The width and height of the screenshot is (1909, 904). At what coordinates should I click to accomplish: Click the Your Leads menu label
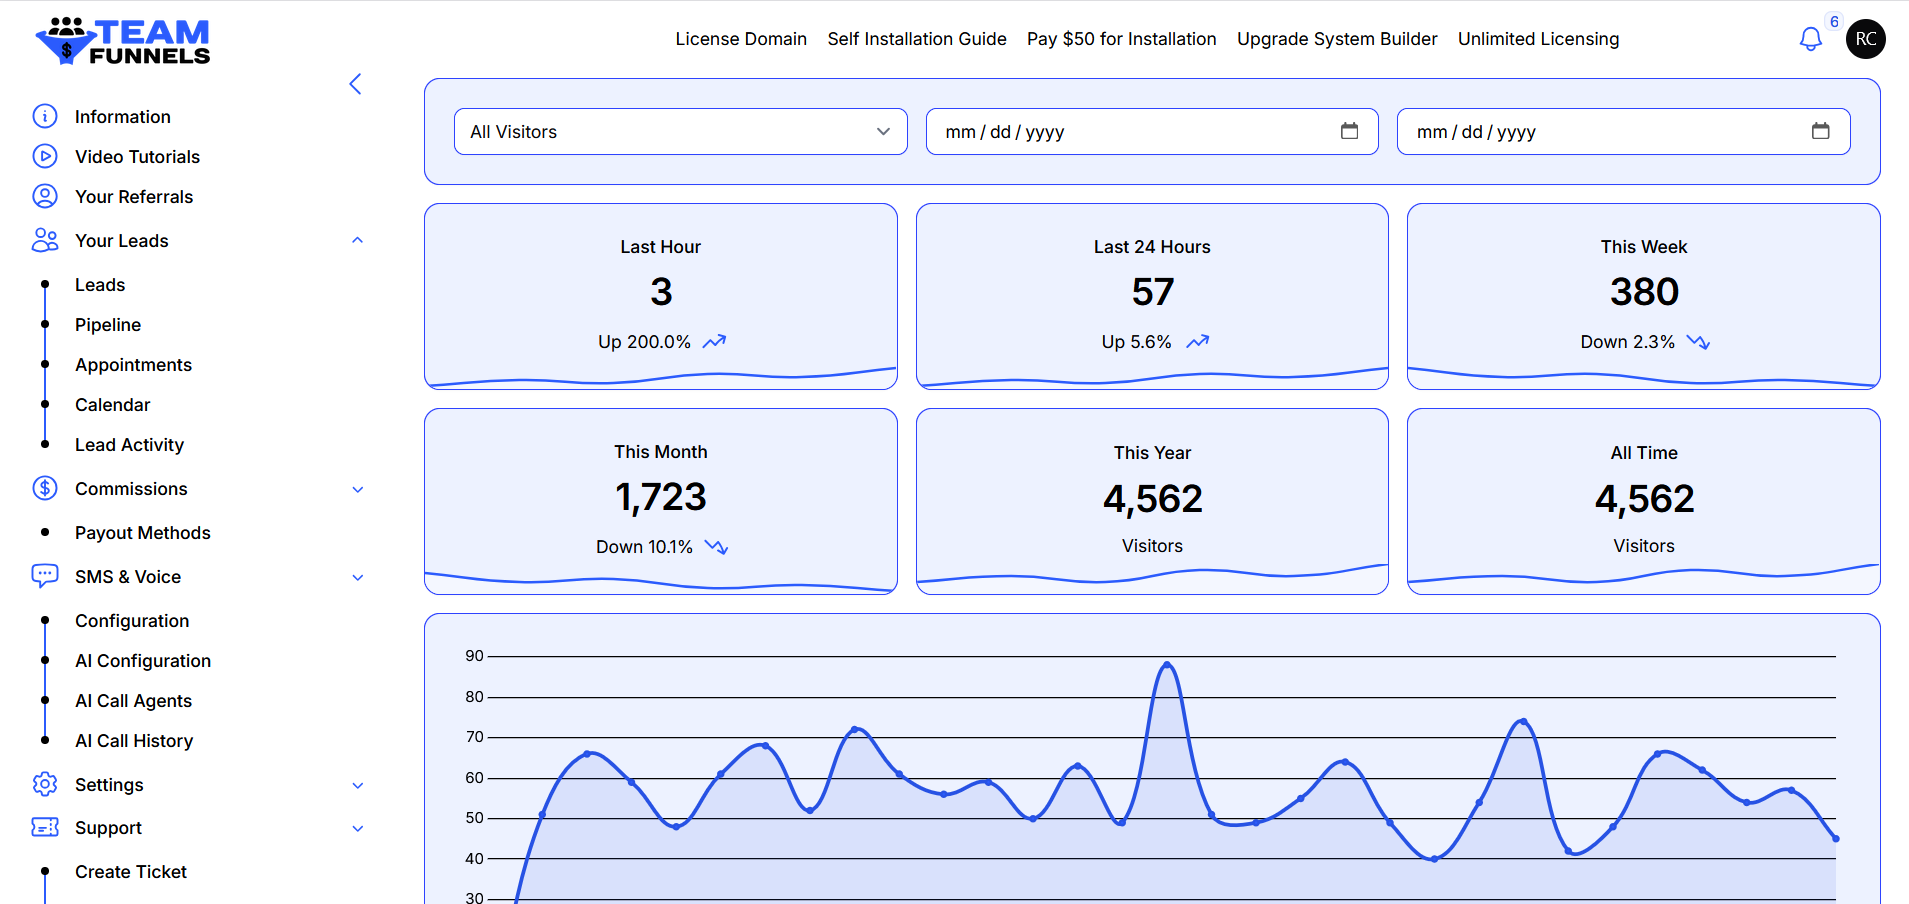click(122, 241)
